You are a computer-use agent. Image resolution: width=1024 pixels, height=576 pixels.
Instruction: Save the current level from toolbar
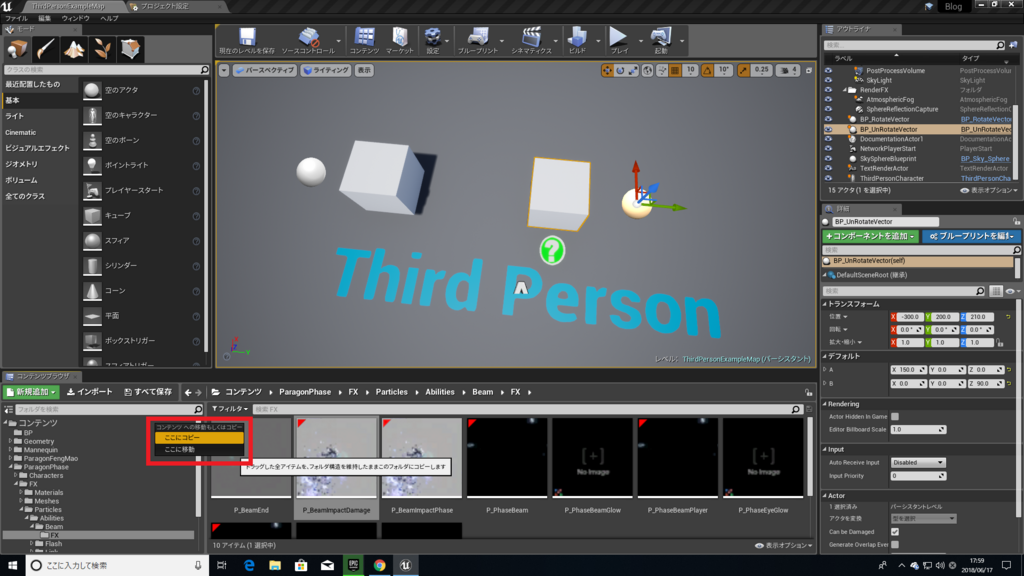click(247, 41)
